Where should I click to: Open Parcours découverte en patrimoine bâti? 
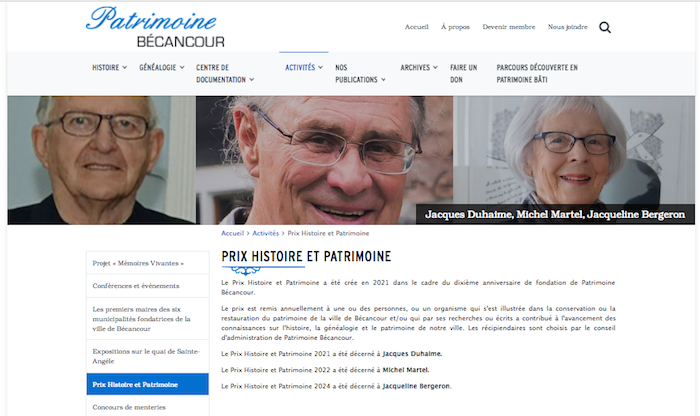pyautogui.click(x=537, y=74)
